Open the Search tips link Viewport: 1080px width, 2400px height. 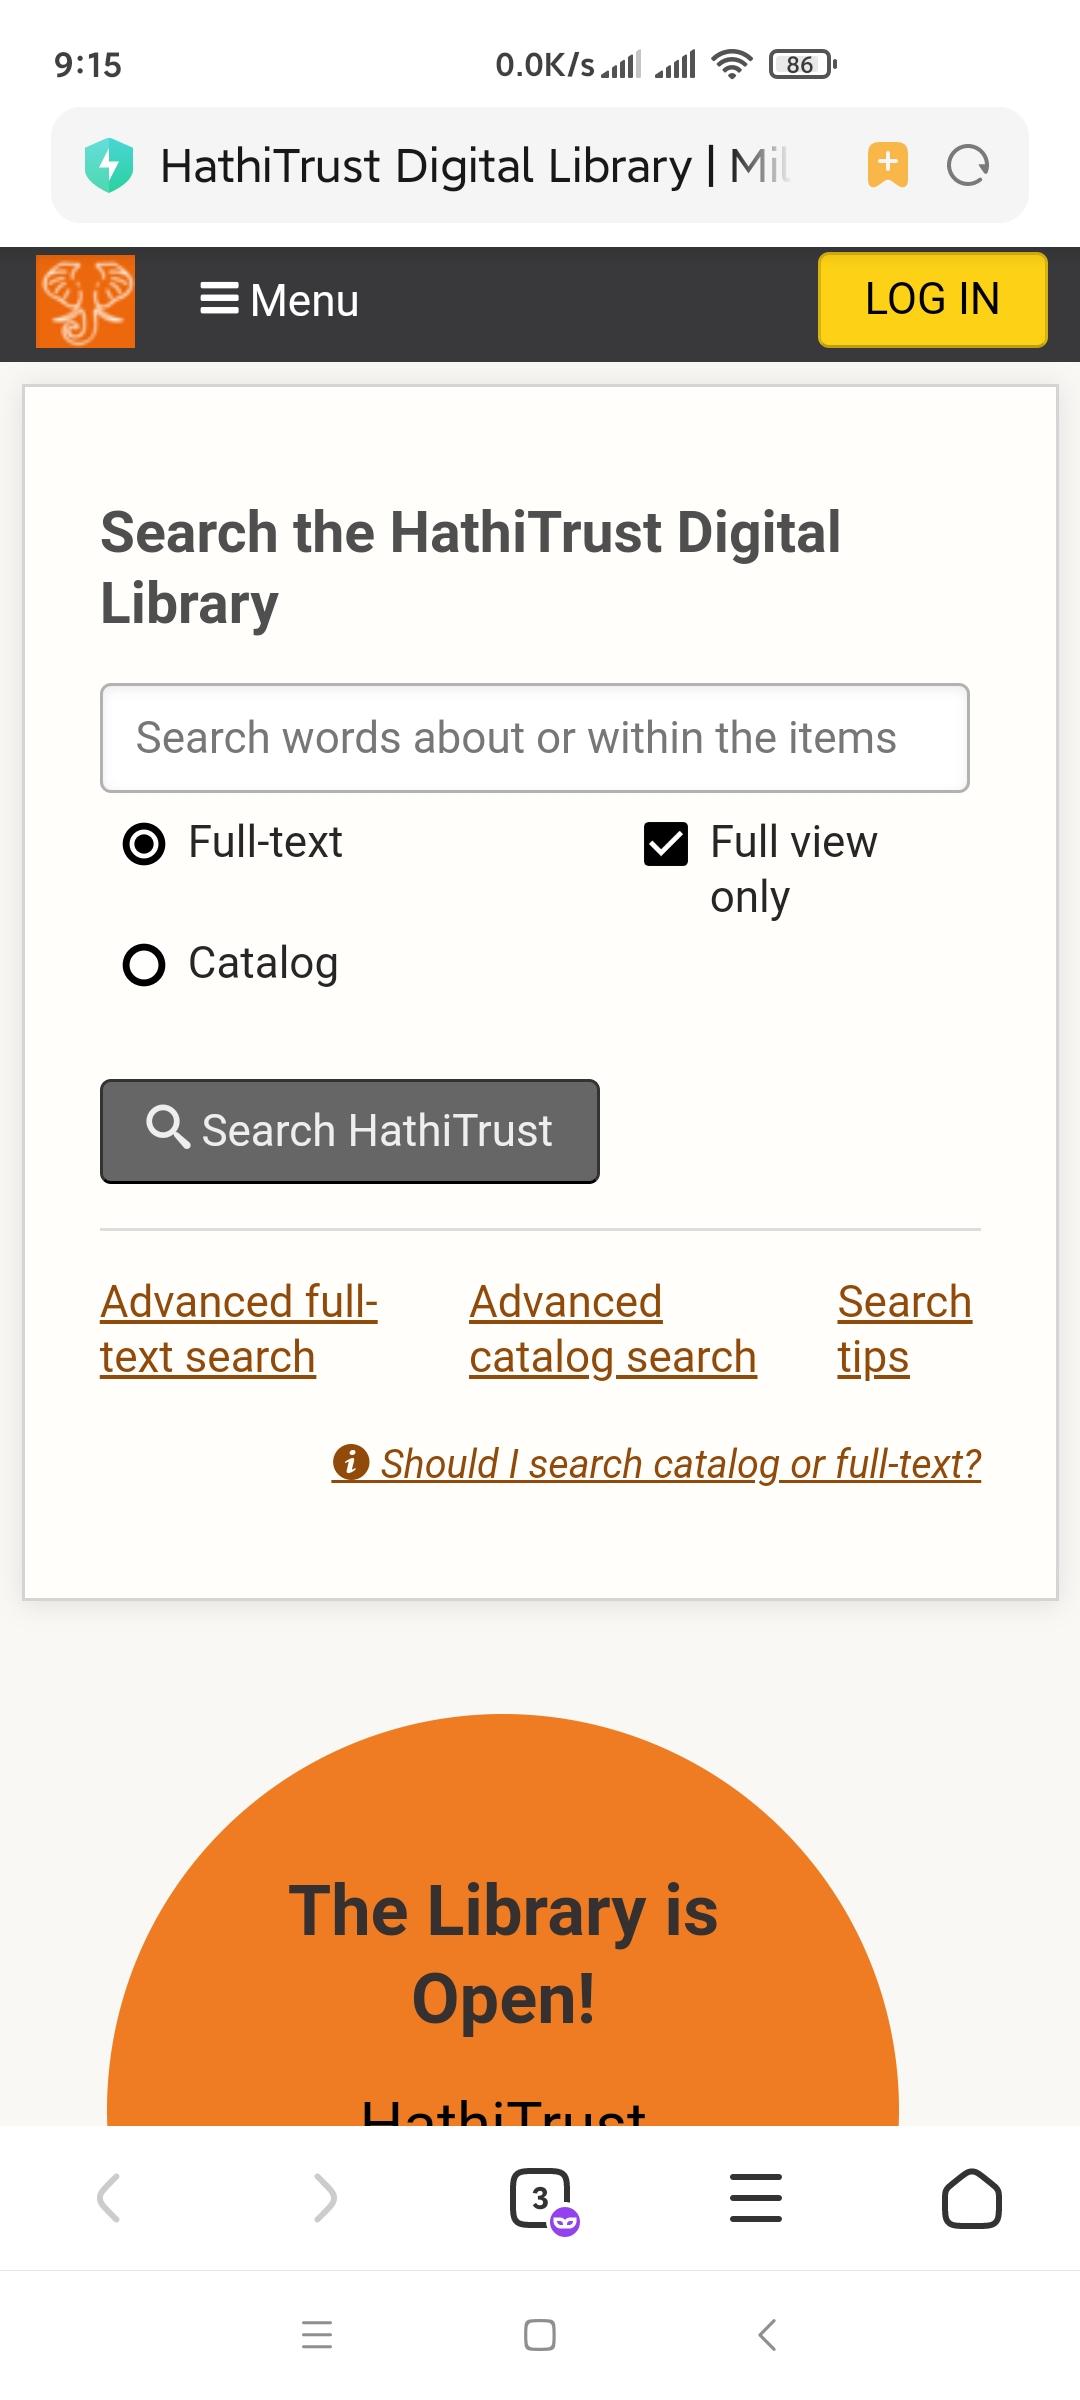tap(903, 1329)
